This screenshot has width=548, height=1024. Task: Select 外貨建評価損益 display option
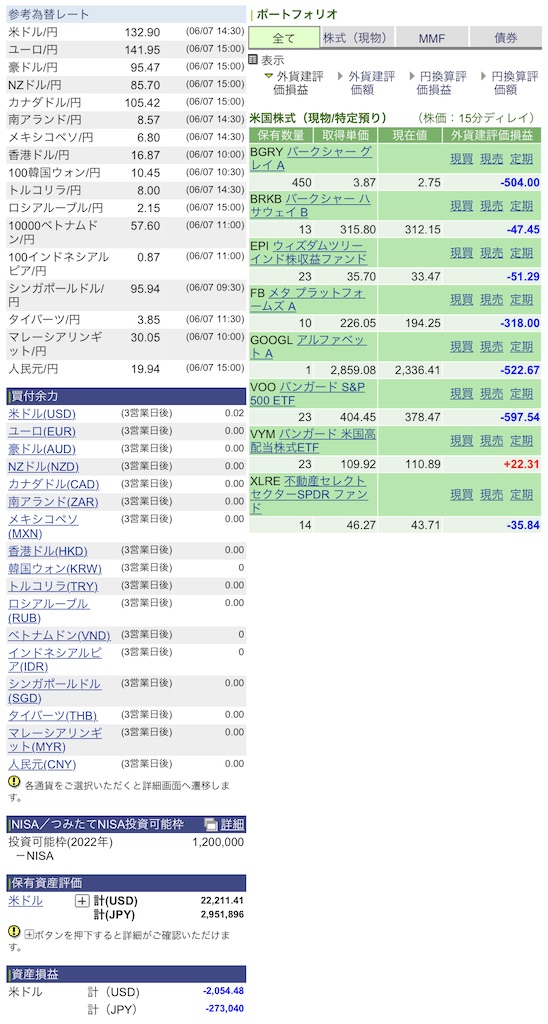click(297, 83)
